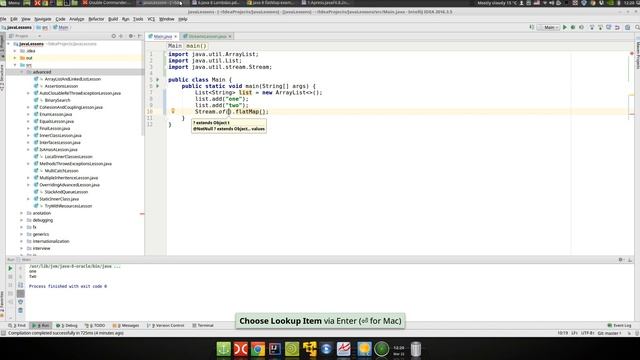Open Double Commander window in top taskbar
Screen dimensions: 640x360
click(107, 3)
